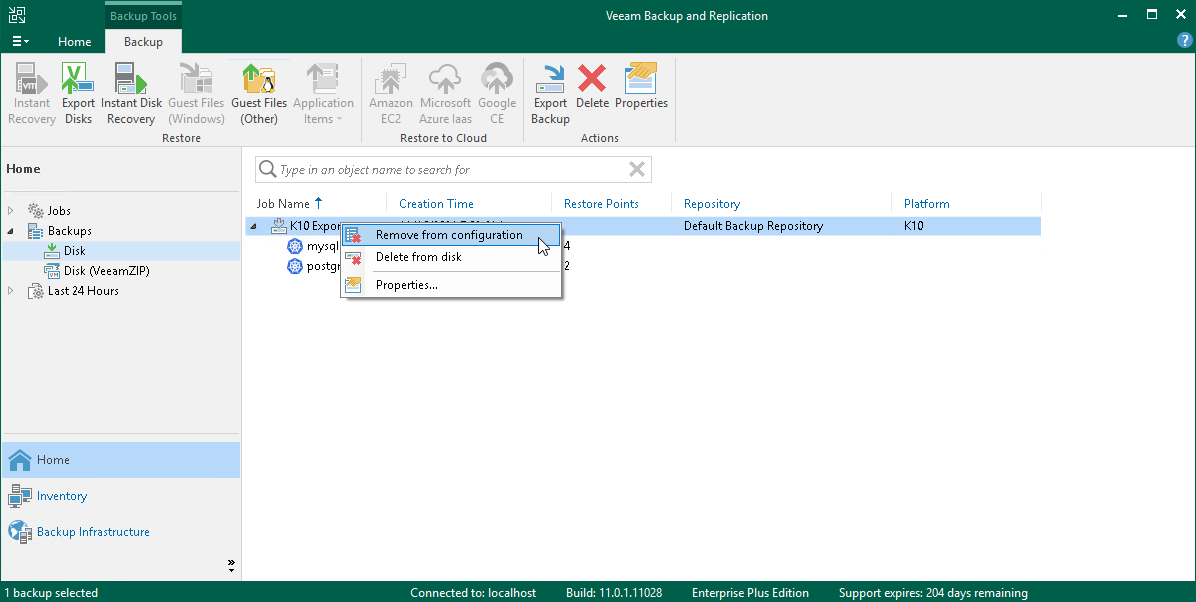Viewport: 1196px width, 602px height.
Task: Click the Backup Tools contextual tab
Action: [x=143, y=16]
